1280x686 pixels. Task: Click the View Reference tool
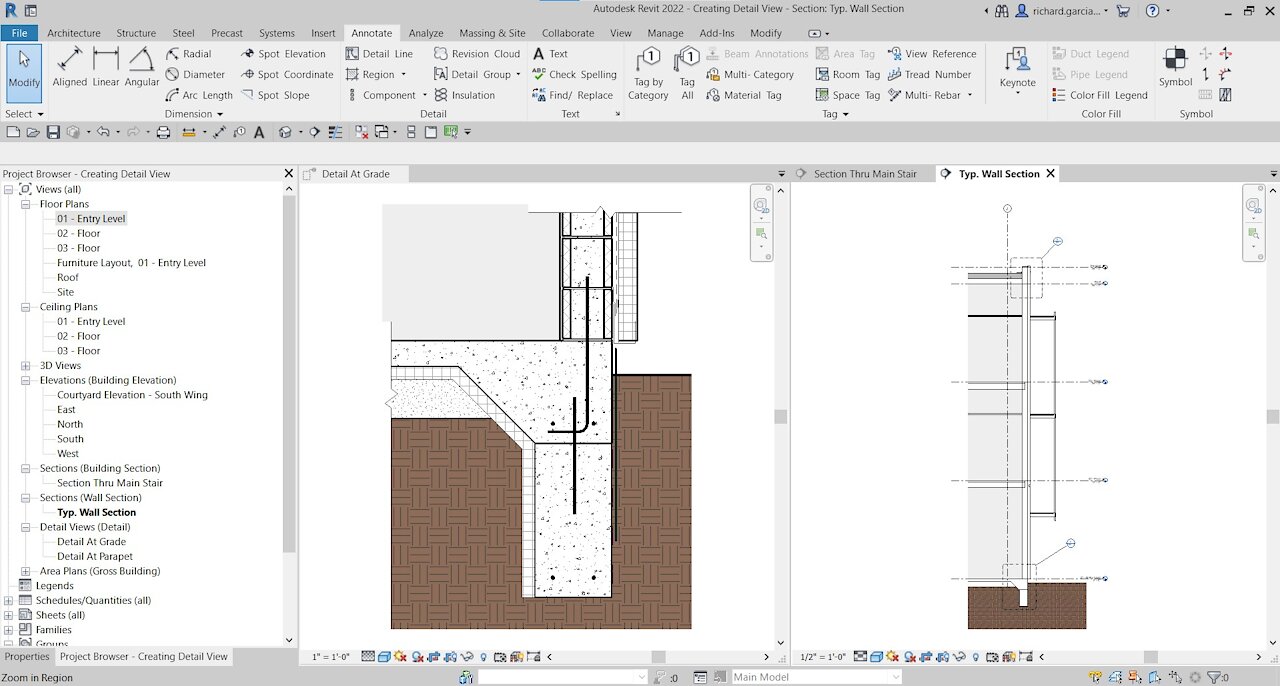pos(931,54)
